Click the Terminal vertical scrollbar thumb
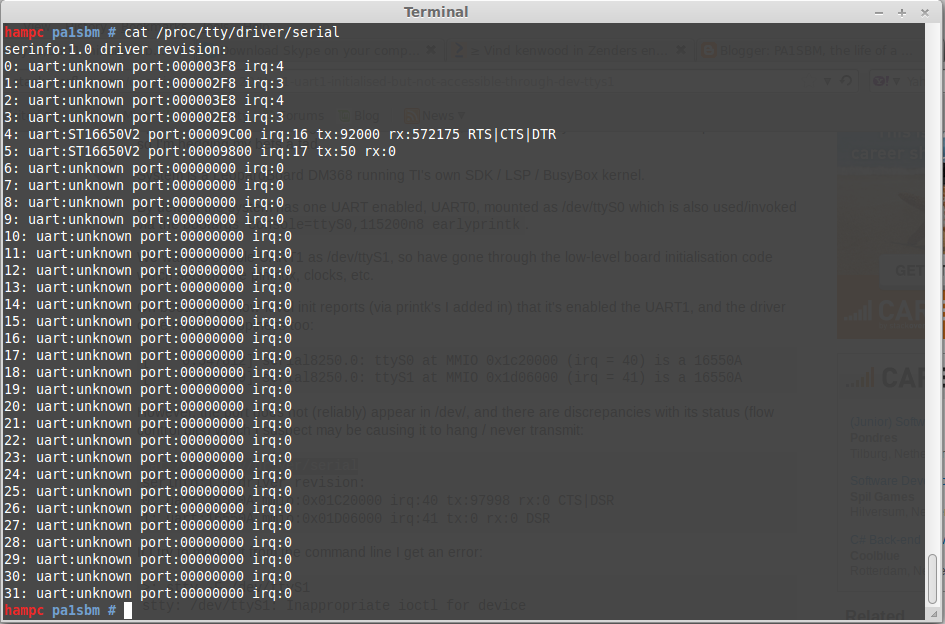 (932, 577)
